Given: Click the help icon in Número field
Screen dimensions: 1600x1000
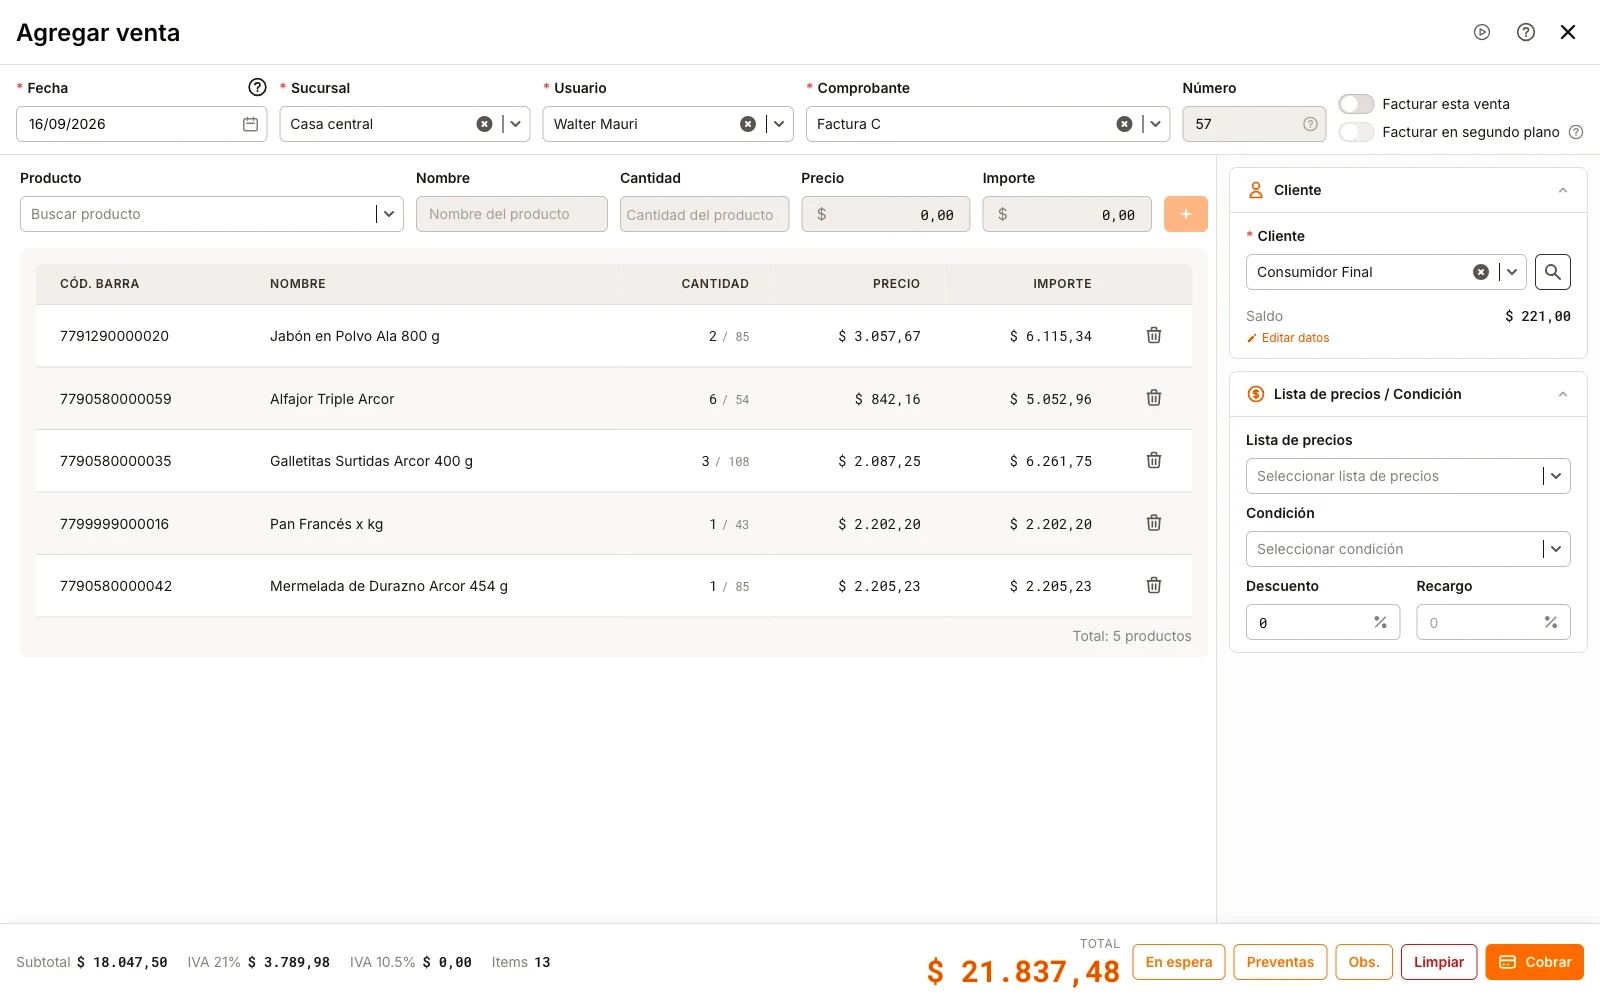Looking at the screenshot, I should coord(1310,124).
